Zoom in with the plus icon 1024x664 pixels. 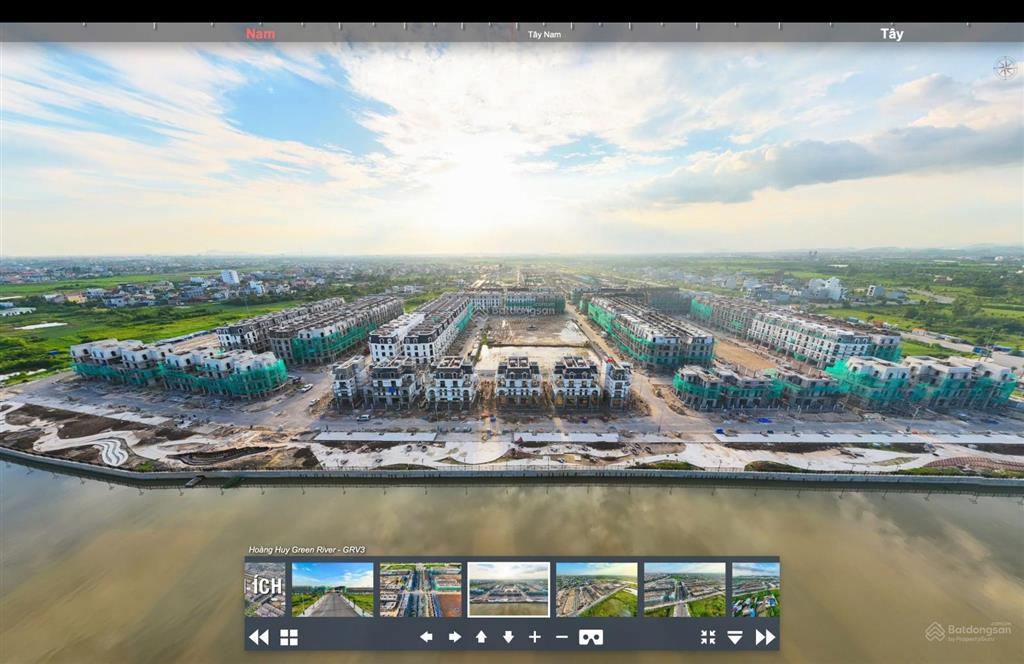[535, 637]
